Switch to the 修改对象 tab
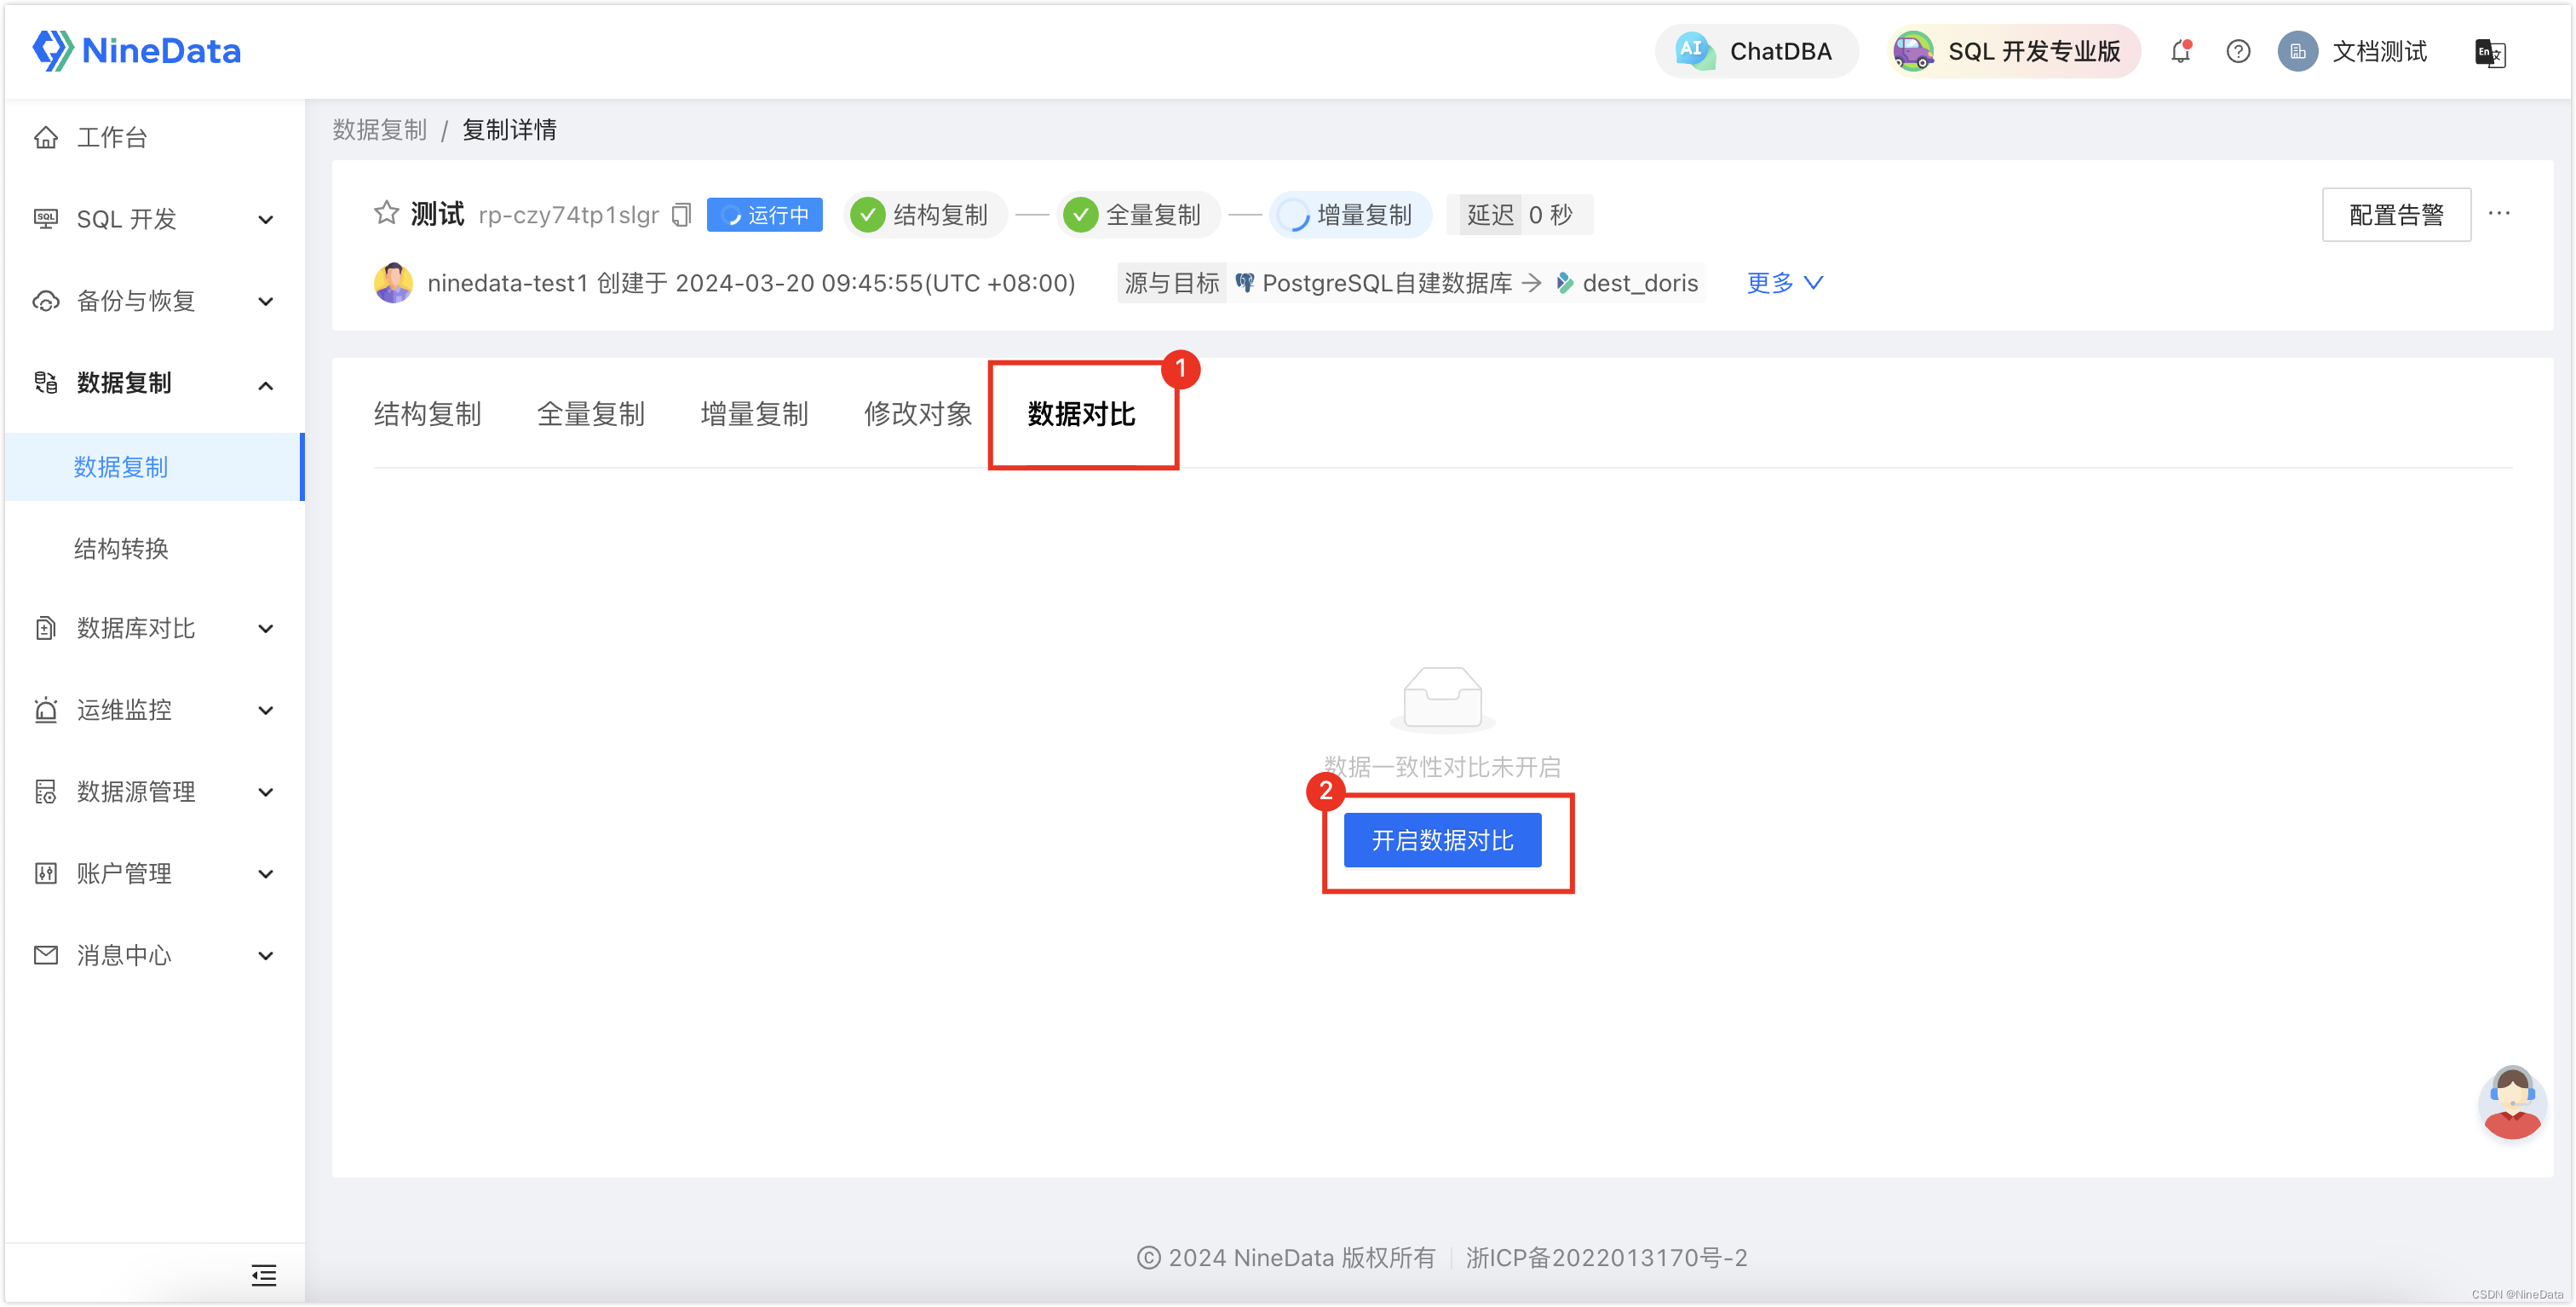 pyautogui.click(x=917, y=414)
